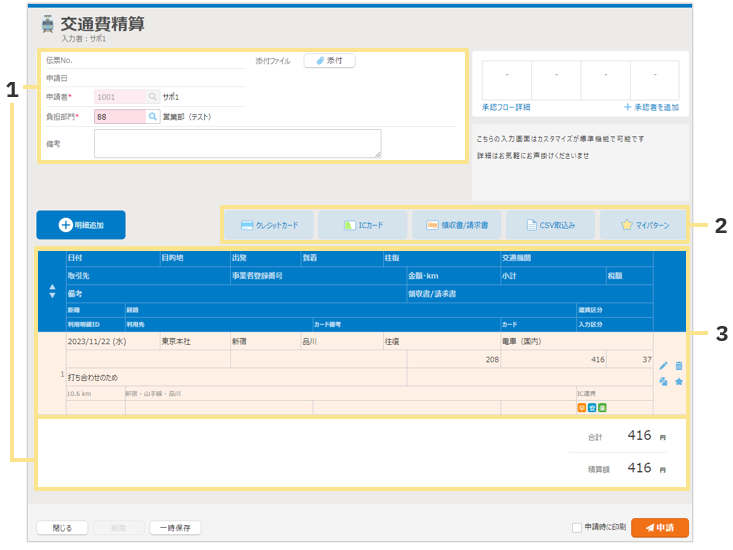Click the green 楽 route badge
This screenshot has height=550, width=733.
coord(602,407)
